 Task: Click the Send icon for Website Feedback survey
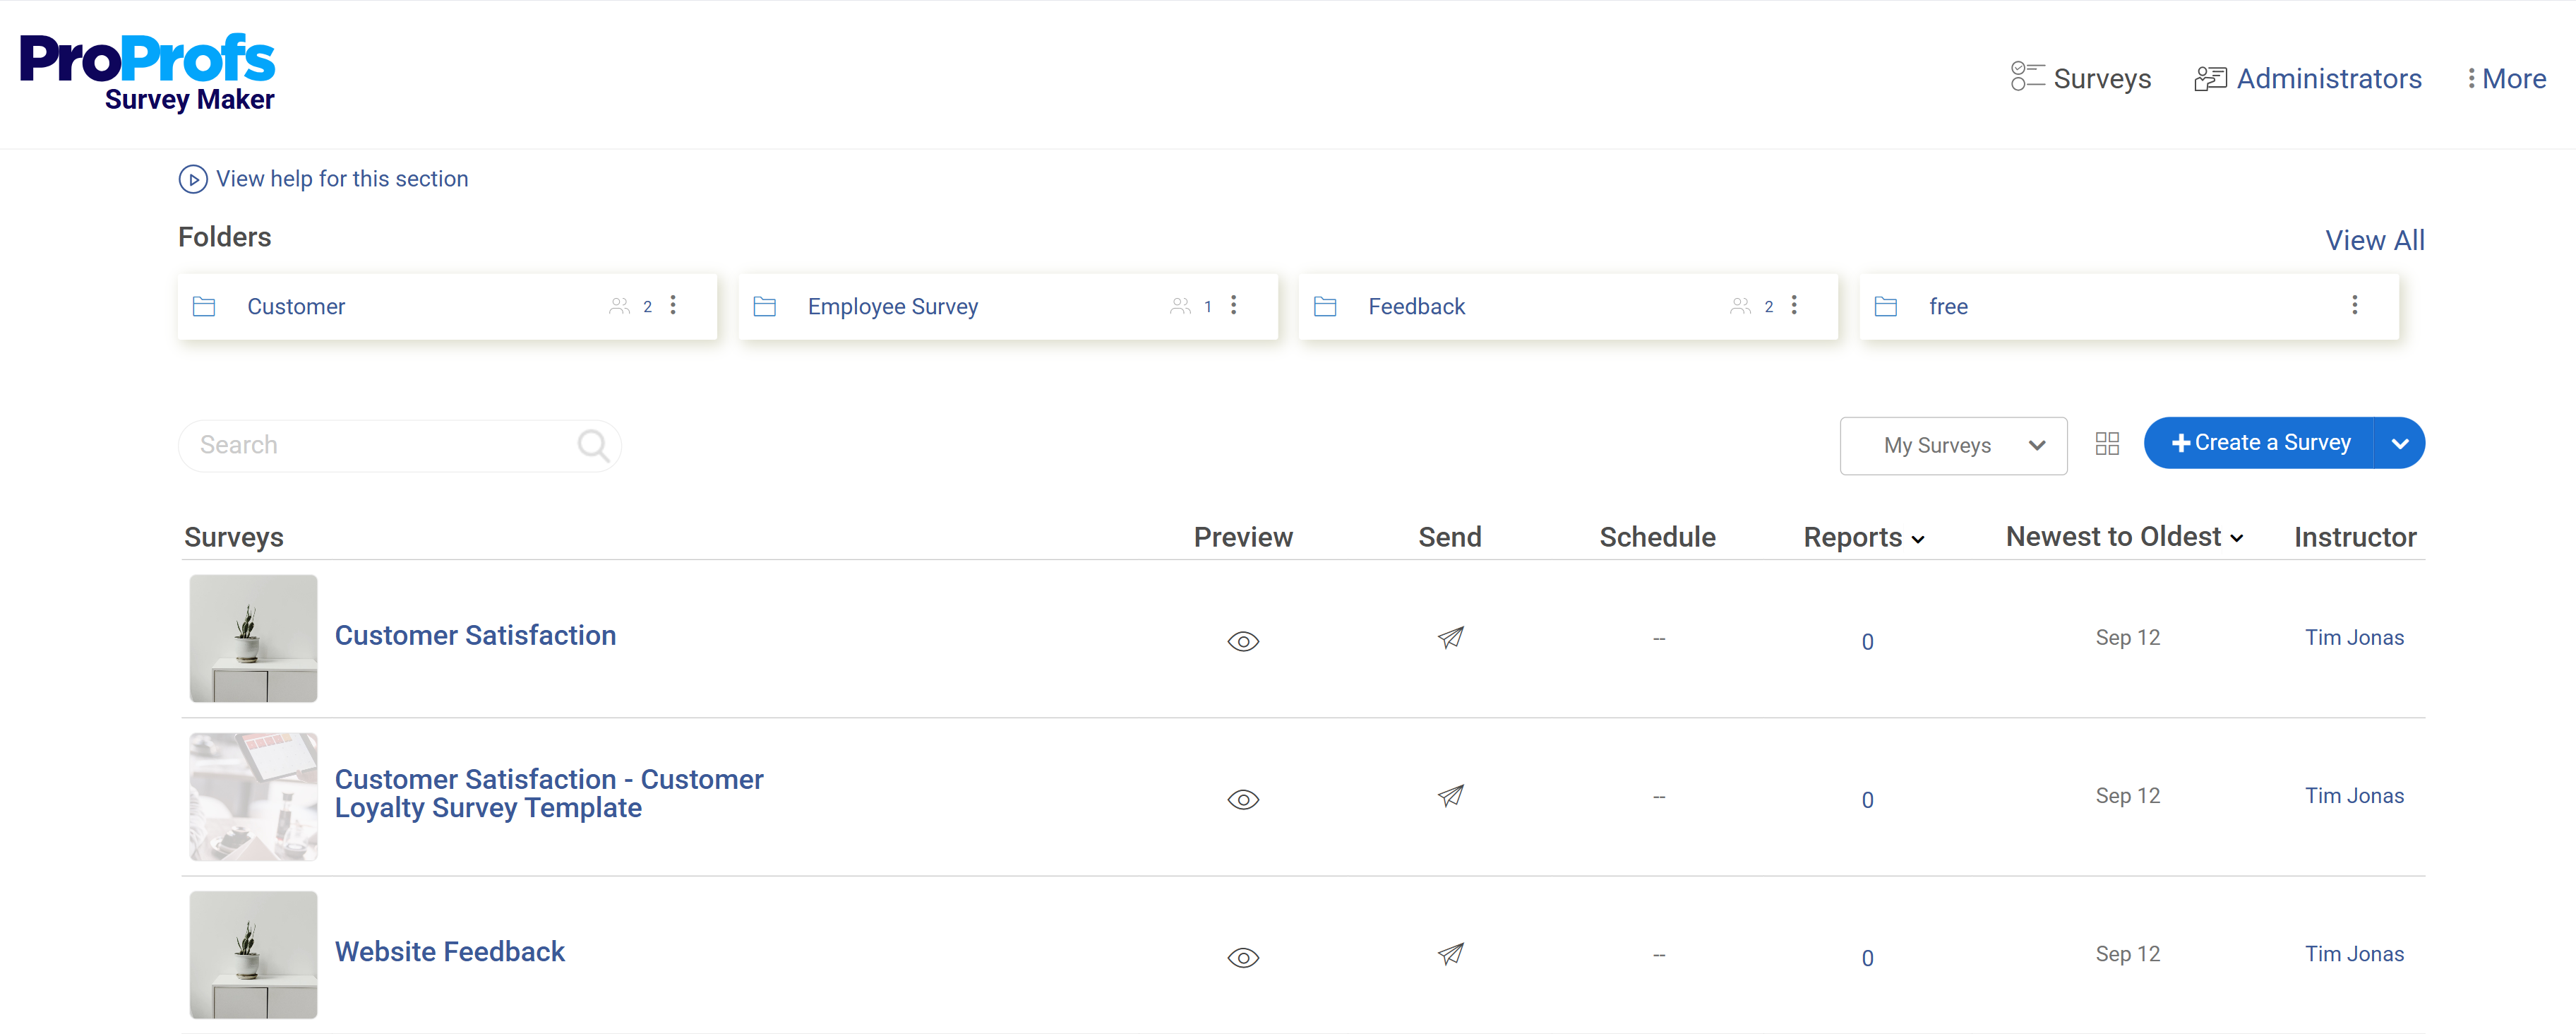click(1451, 955)
